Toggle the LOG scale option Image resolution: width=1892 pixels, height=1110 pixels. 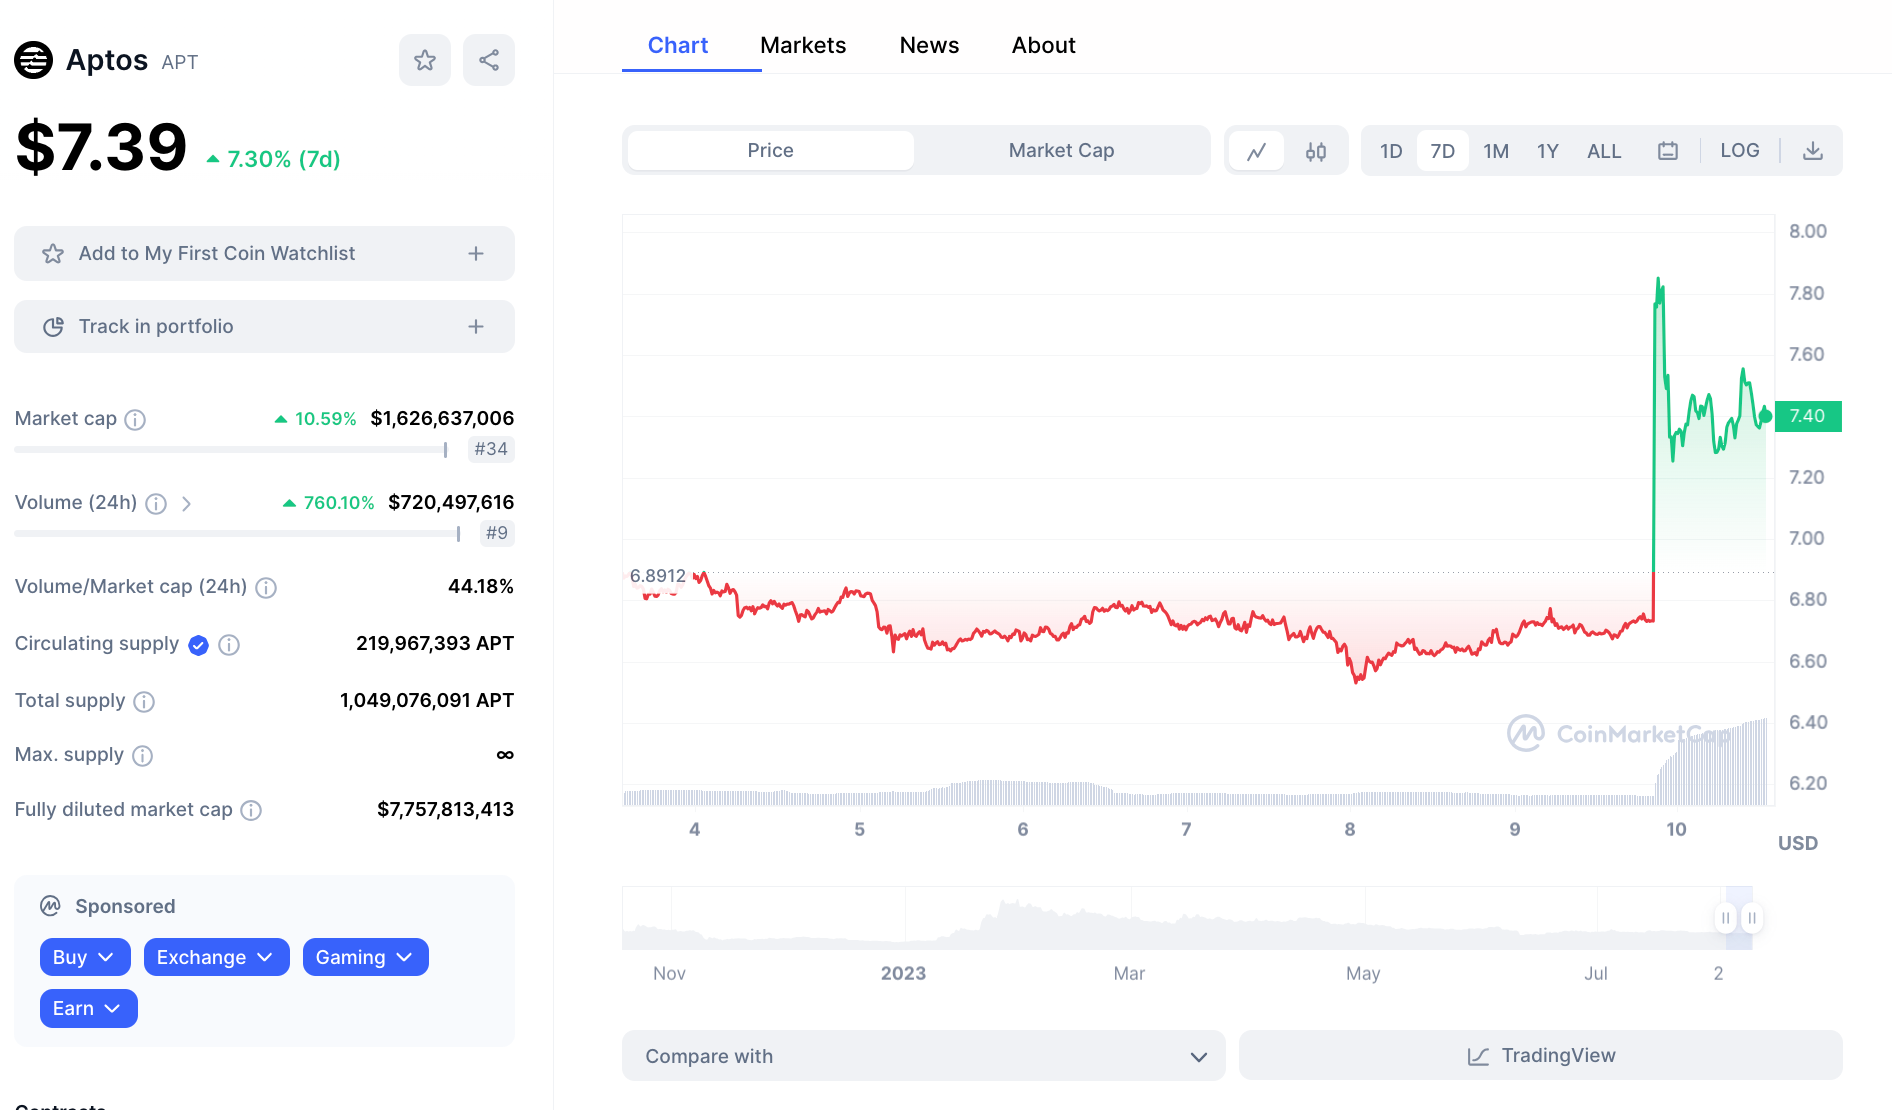click(1740, 151)
